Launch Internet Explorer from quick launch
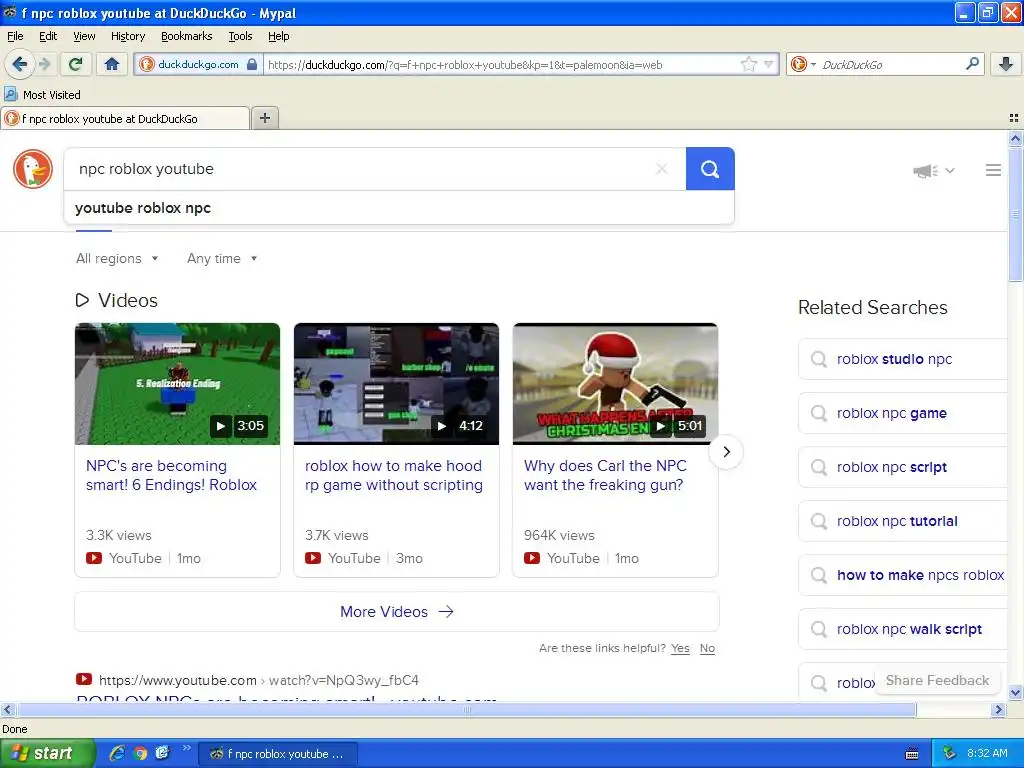The width and height of the screenshot is (1024, 768). (x=118, y=754)
